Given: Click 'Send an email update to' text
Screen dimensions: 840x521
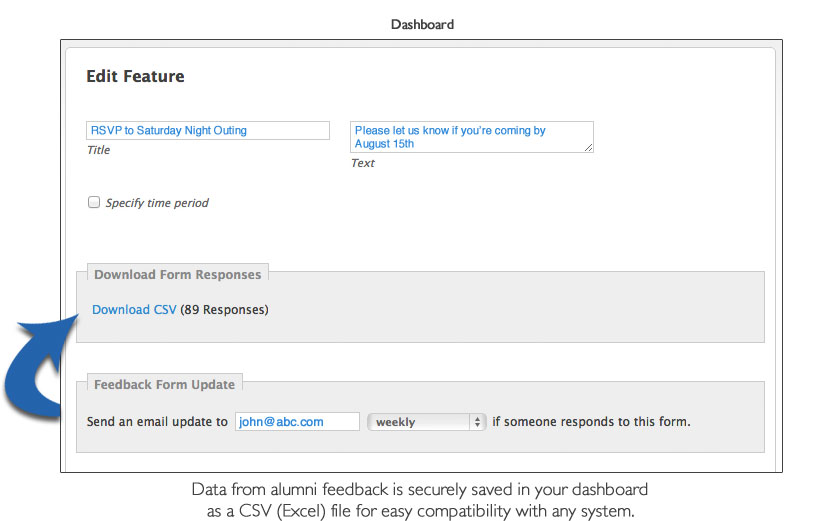Looking at the screenshot, I should tap(157, 422).
